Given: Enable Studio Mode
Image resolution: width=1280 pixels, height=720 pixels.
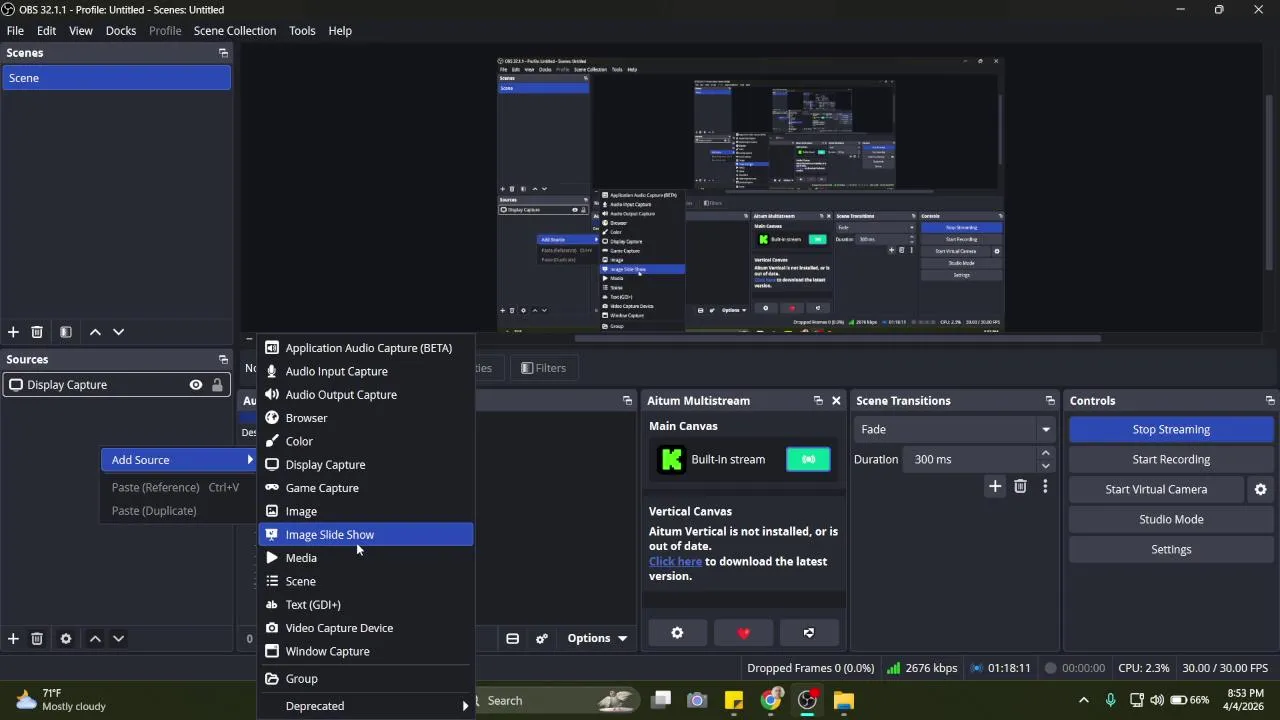Looking at the screenshot, I should (1171, 520).
